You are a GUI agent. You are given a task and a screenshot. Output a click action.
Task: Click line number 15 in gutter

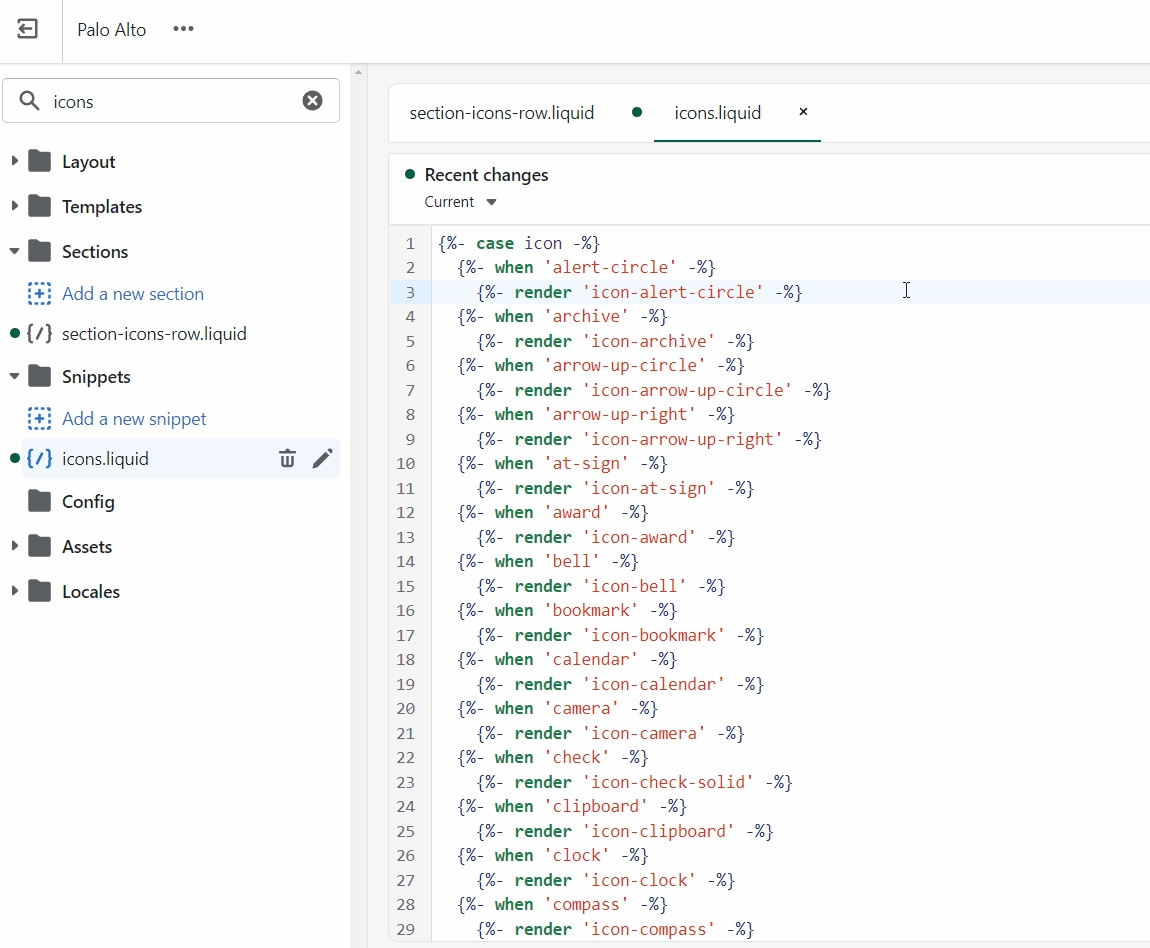[406, 587]
